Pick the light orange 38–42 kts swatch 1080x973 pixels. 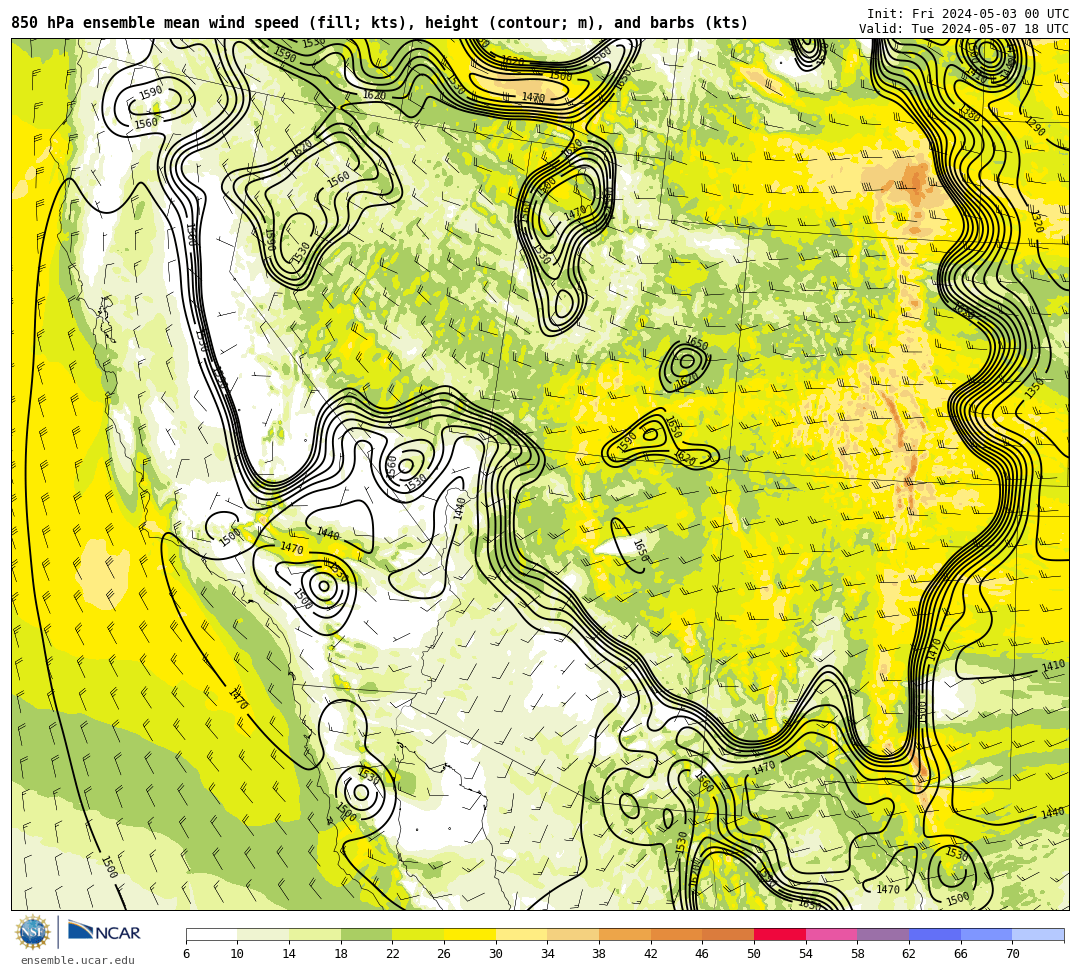pos(625,934)
